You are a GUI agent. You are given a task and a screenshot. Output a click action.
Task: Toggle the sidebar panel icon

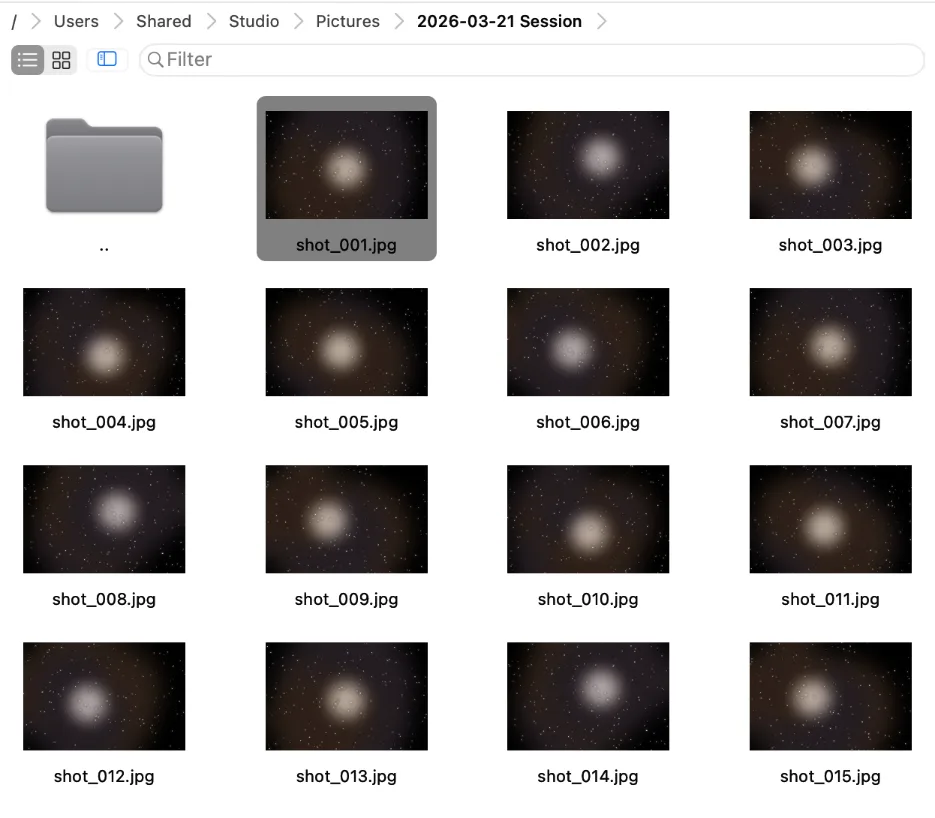point(107,59)
